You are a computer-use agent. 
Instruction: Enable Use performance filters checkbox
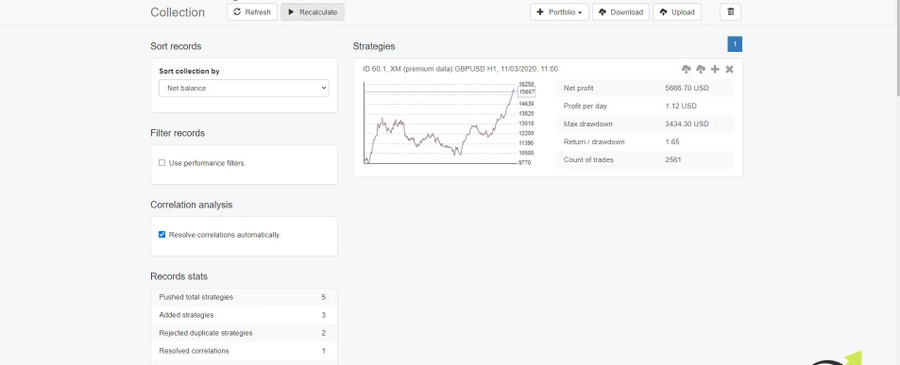point(162,163)
